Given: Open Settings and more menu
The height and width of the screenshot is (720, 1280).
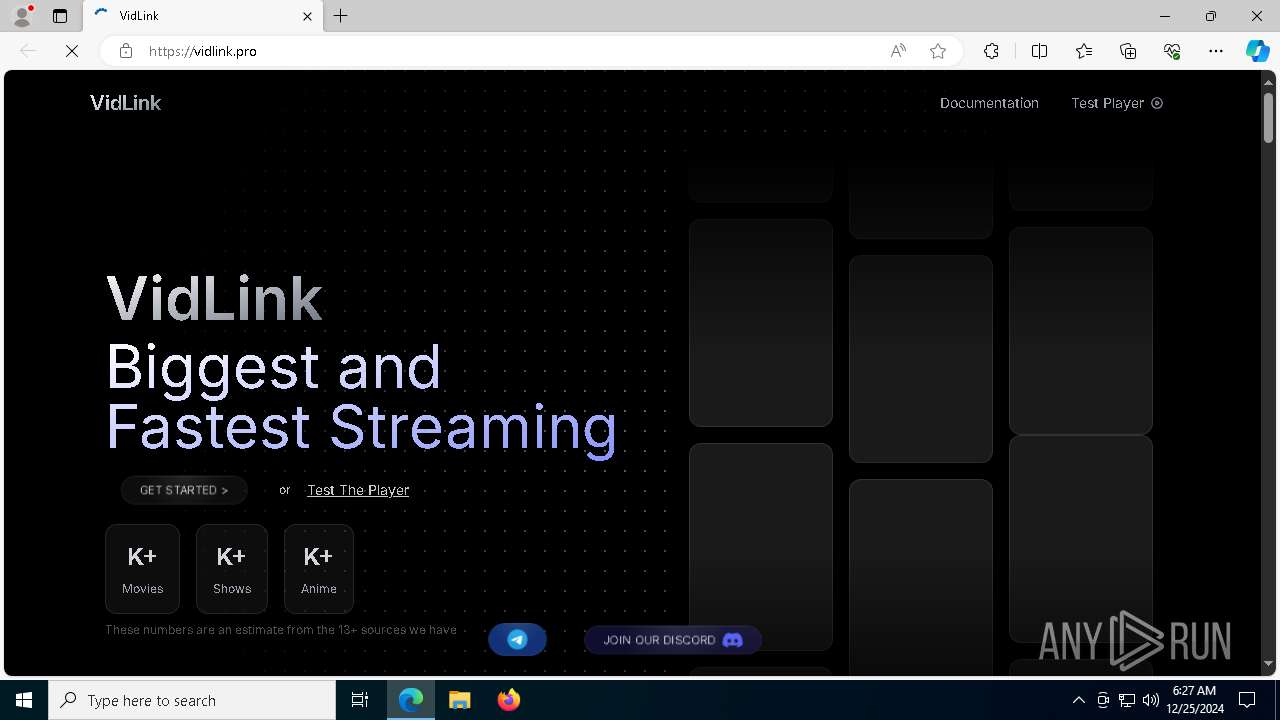Looking at the screenshot, I should (x=1216, y=51).
